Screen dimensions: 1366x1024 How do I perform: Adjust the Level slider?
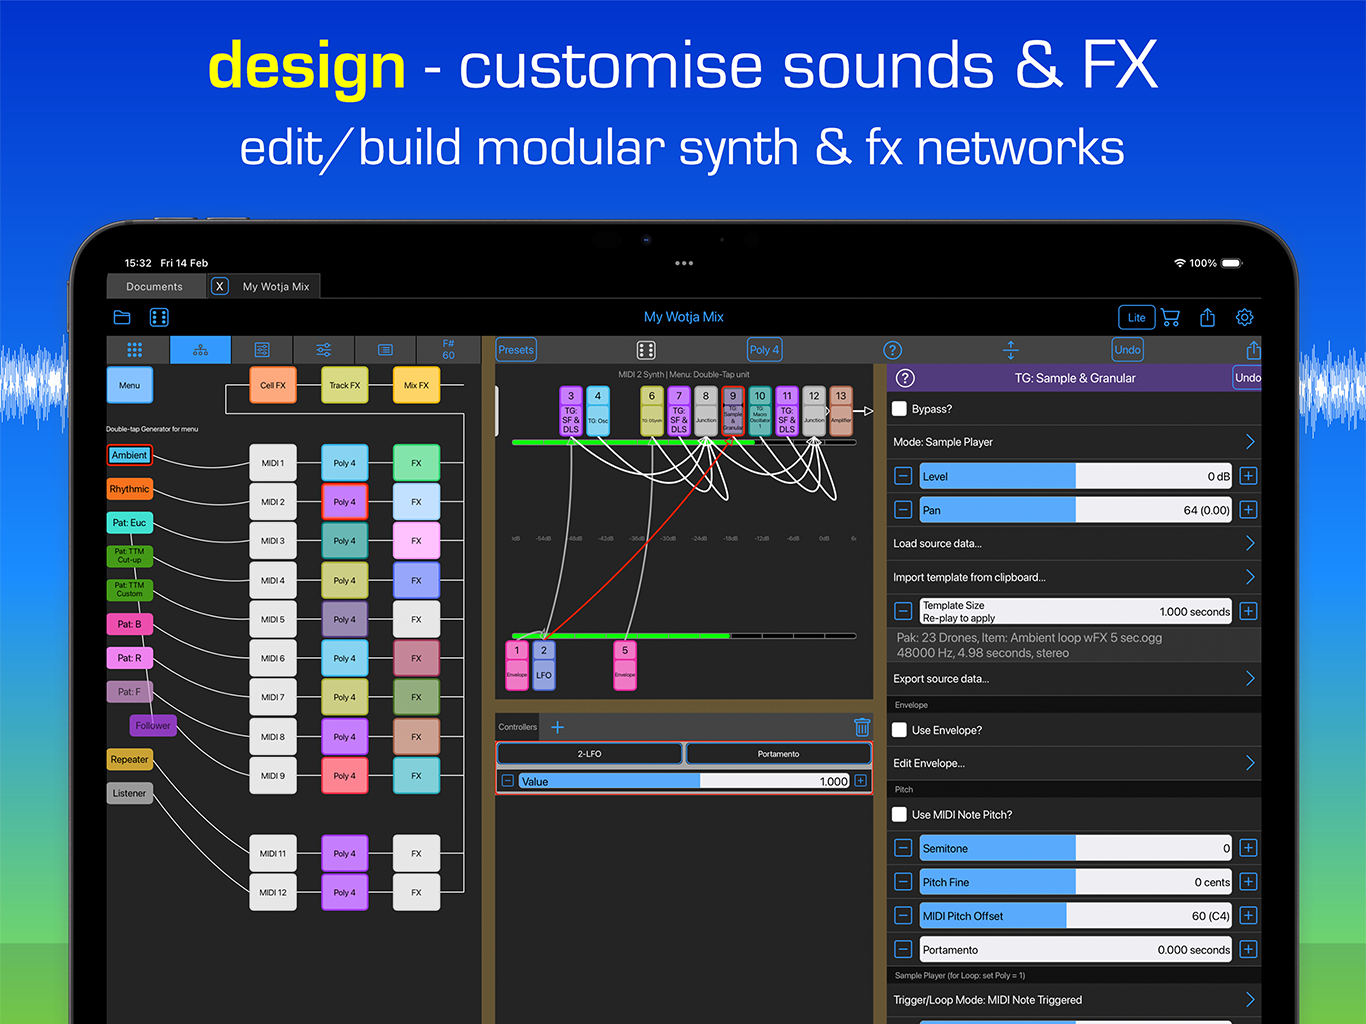click(1075, 477)
